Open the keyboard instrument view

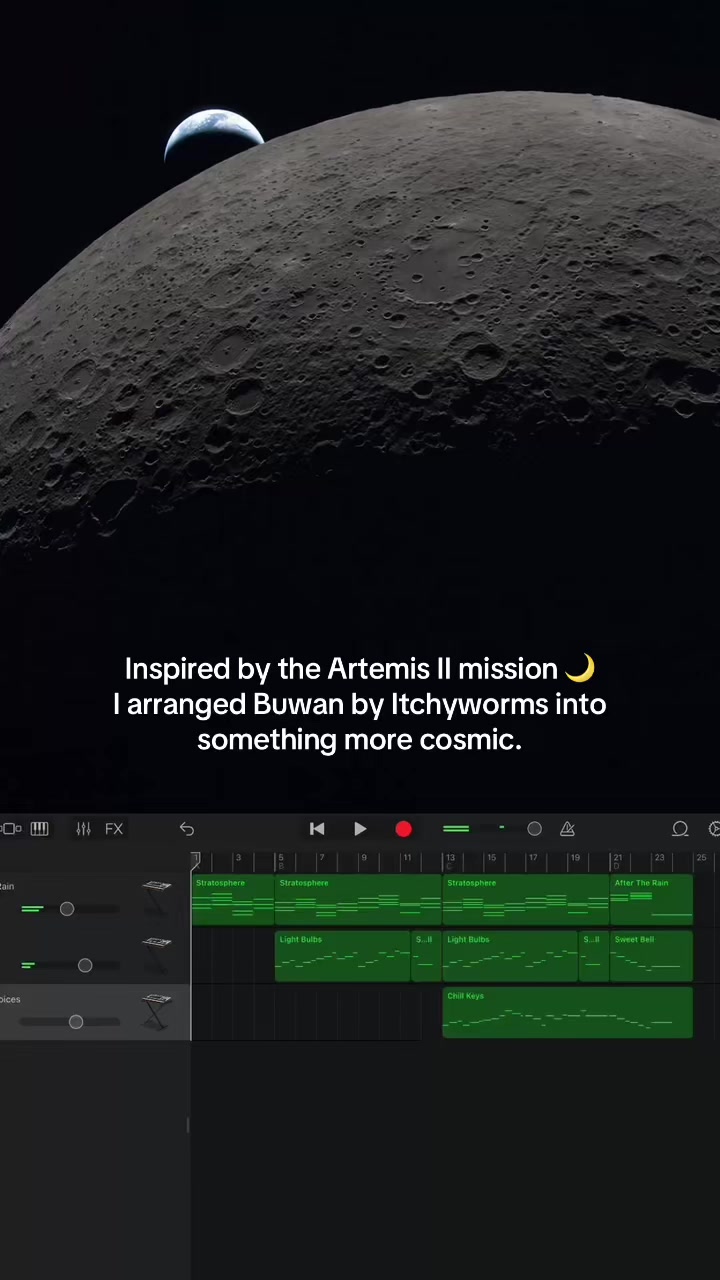(39, 829)
